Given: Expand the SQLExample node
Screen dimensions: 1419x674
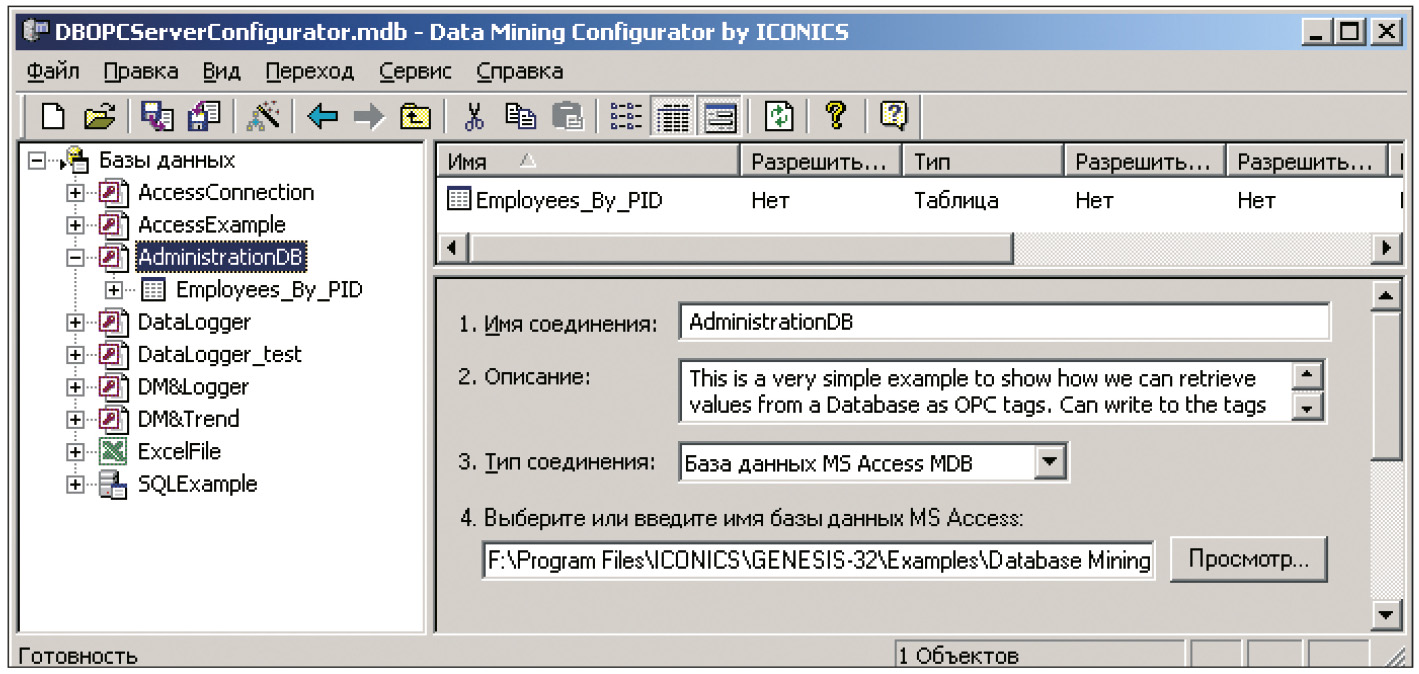Looking at the screenshot, I should tap(74, 485).
